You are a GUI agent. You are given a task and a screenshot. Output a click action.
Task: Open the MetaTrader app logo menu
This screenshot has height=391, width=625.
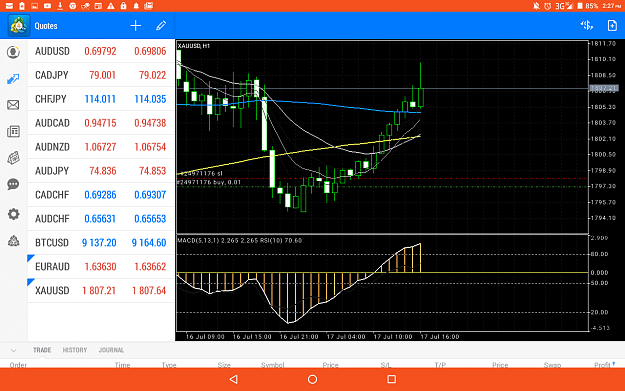[19, 26]
